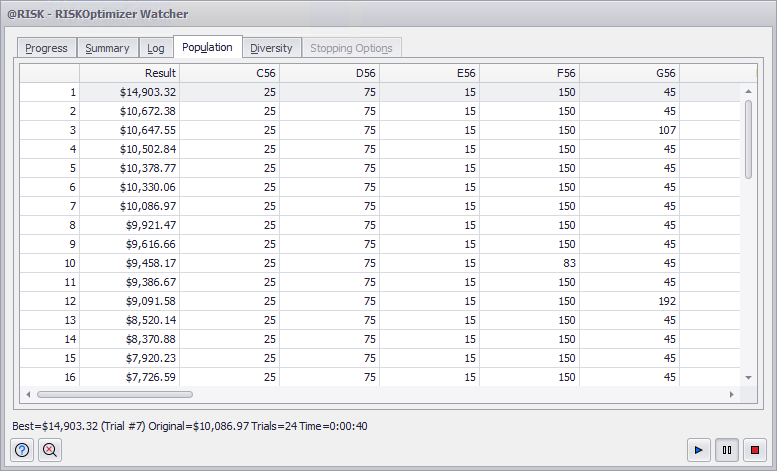Image resolution: width=777 pixels, height=471 pixels.
Task: Select row number 16 header
Action: click(x=50, y=377)
